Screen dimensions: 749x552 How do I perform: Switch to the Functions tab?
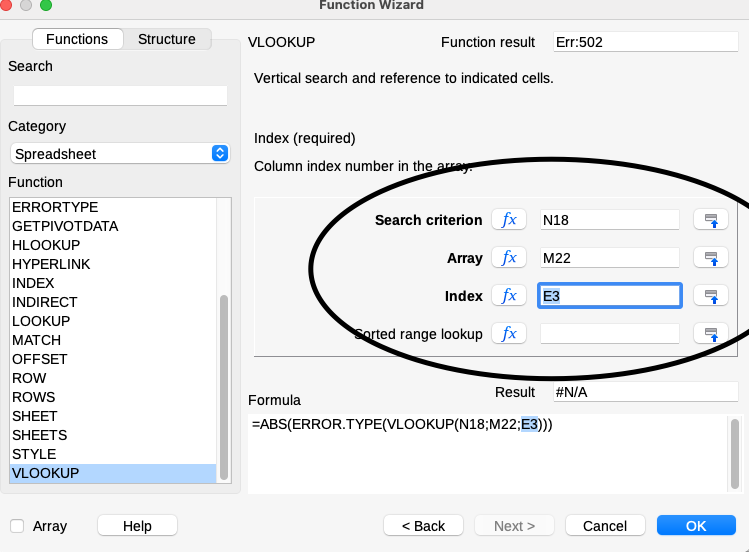(x=77, y=39)
